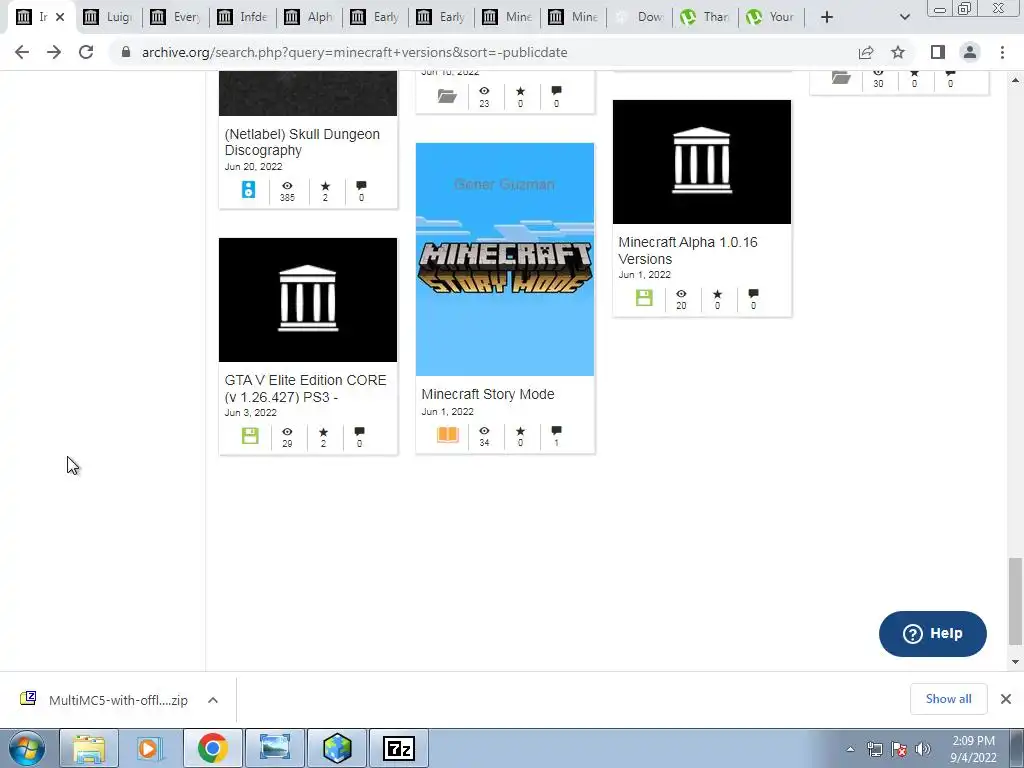Open the Minecraft Story Mode title link
1024x768 pixels.
[x=488, y=394]
